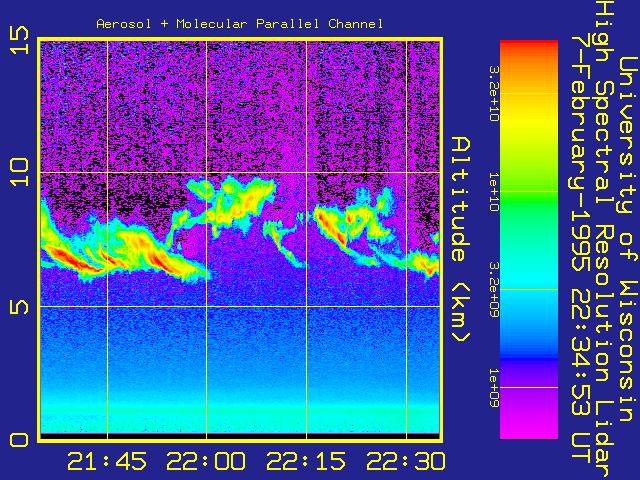The width and height of the screenshot is (640, 480).
Task: Click the '22:00' time axis label
Action: 206,461
